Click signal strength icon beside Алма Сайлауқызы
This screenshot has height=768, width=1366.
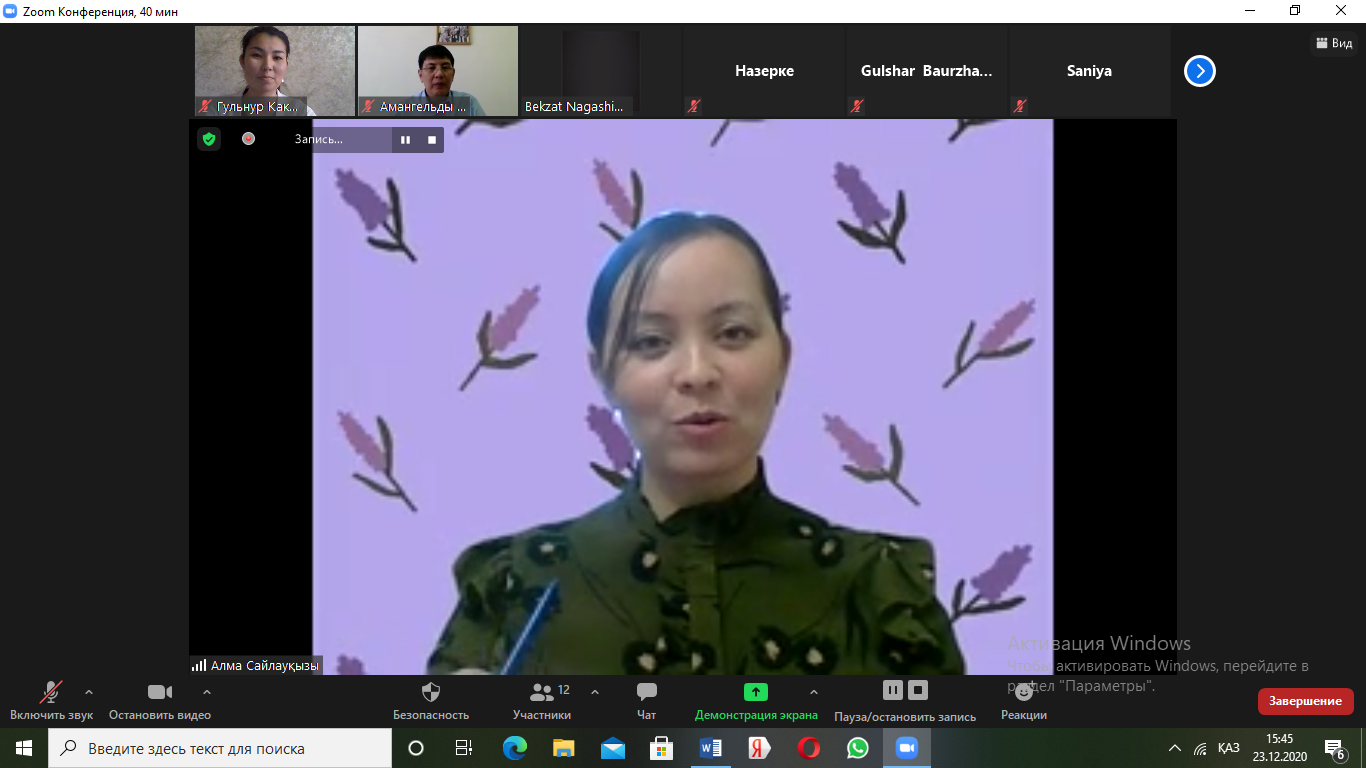(x=199, y=665)
